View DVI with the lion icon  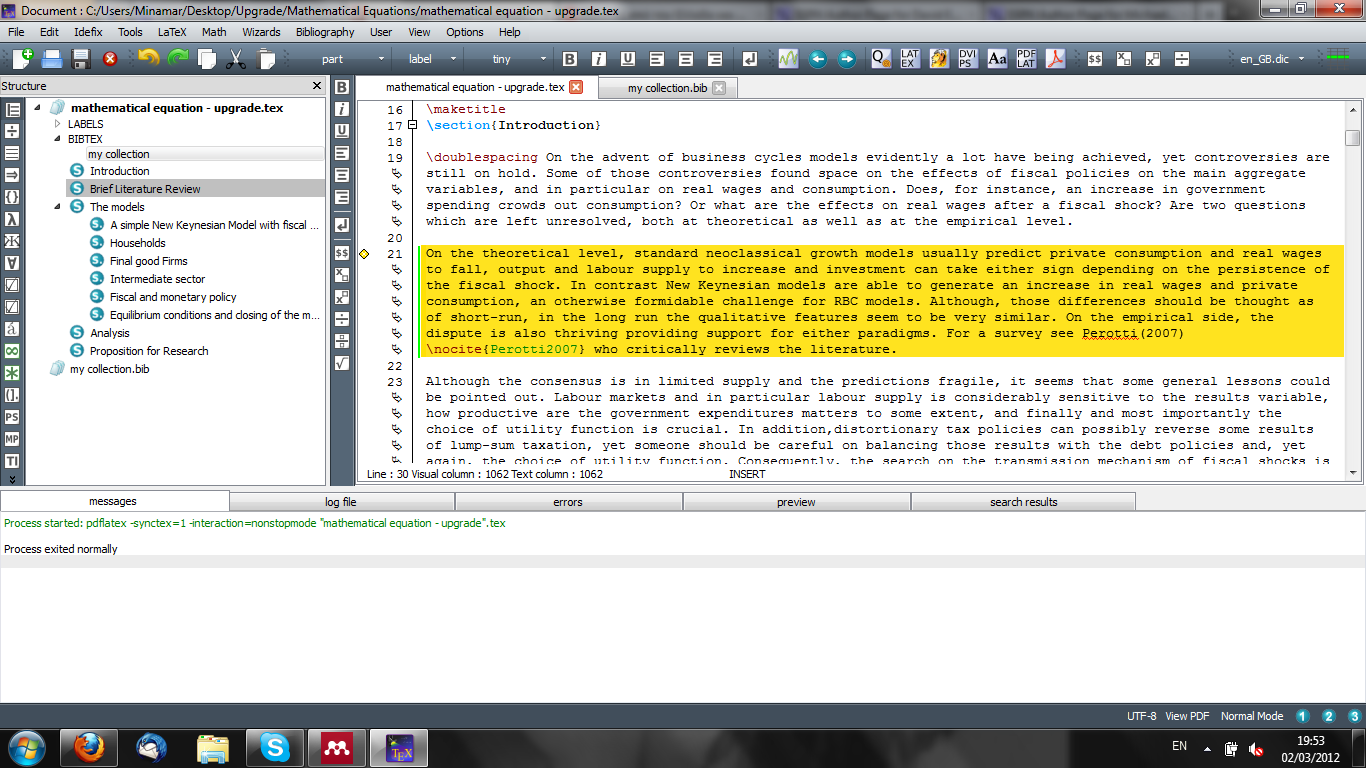click(938, 59)
